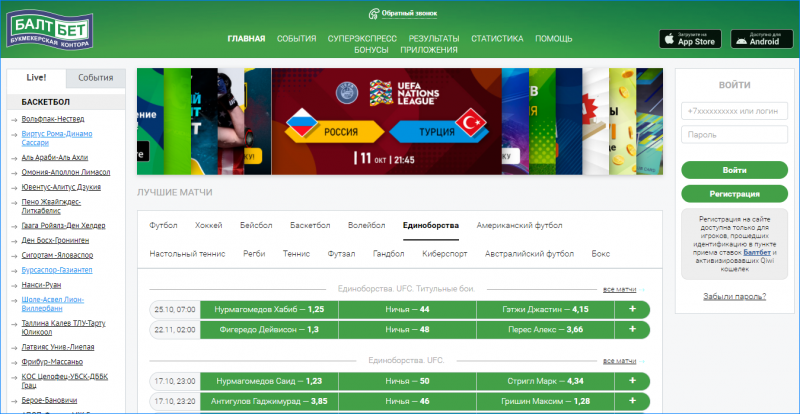The image size is (800, 414).
Task: Open БОНУСЫ menu item
Action: [x=371, y=50]
